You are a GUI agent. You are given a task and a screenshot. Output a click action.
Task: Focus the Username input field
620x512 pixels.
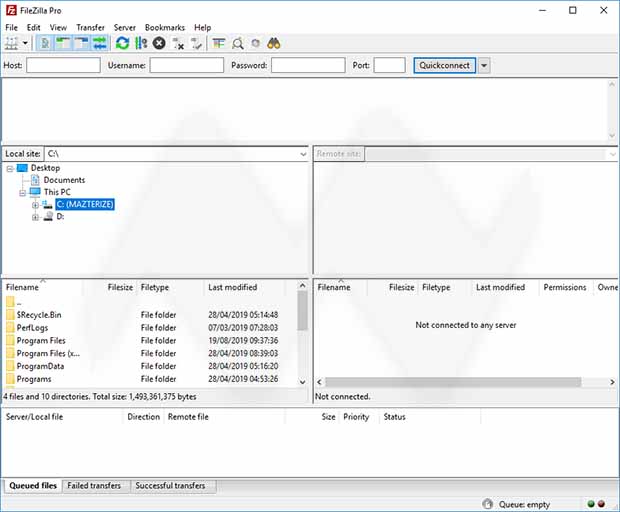pos(187,65)
